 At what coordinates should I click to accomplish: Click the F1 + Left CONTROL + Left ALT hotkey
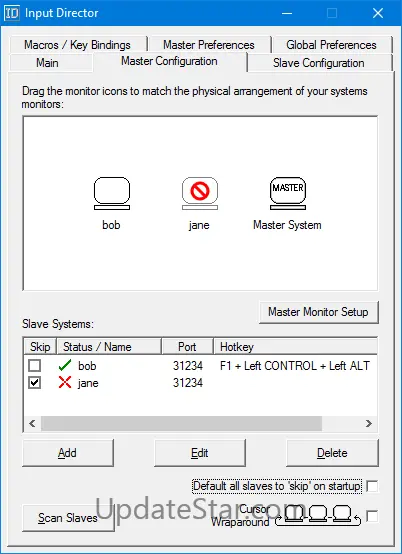[x=295, y=366]
